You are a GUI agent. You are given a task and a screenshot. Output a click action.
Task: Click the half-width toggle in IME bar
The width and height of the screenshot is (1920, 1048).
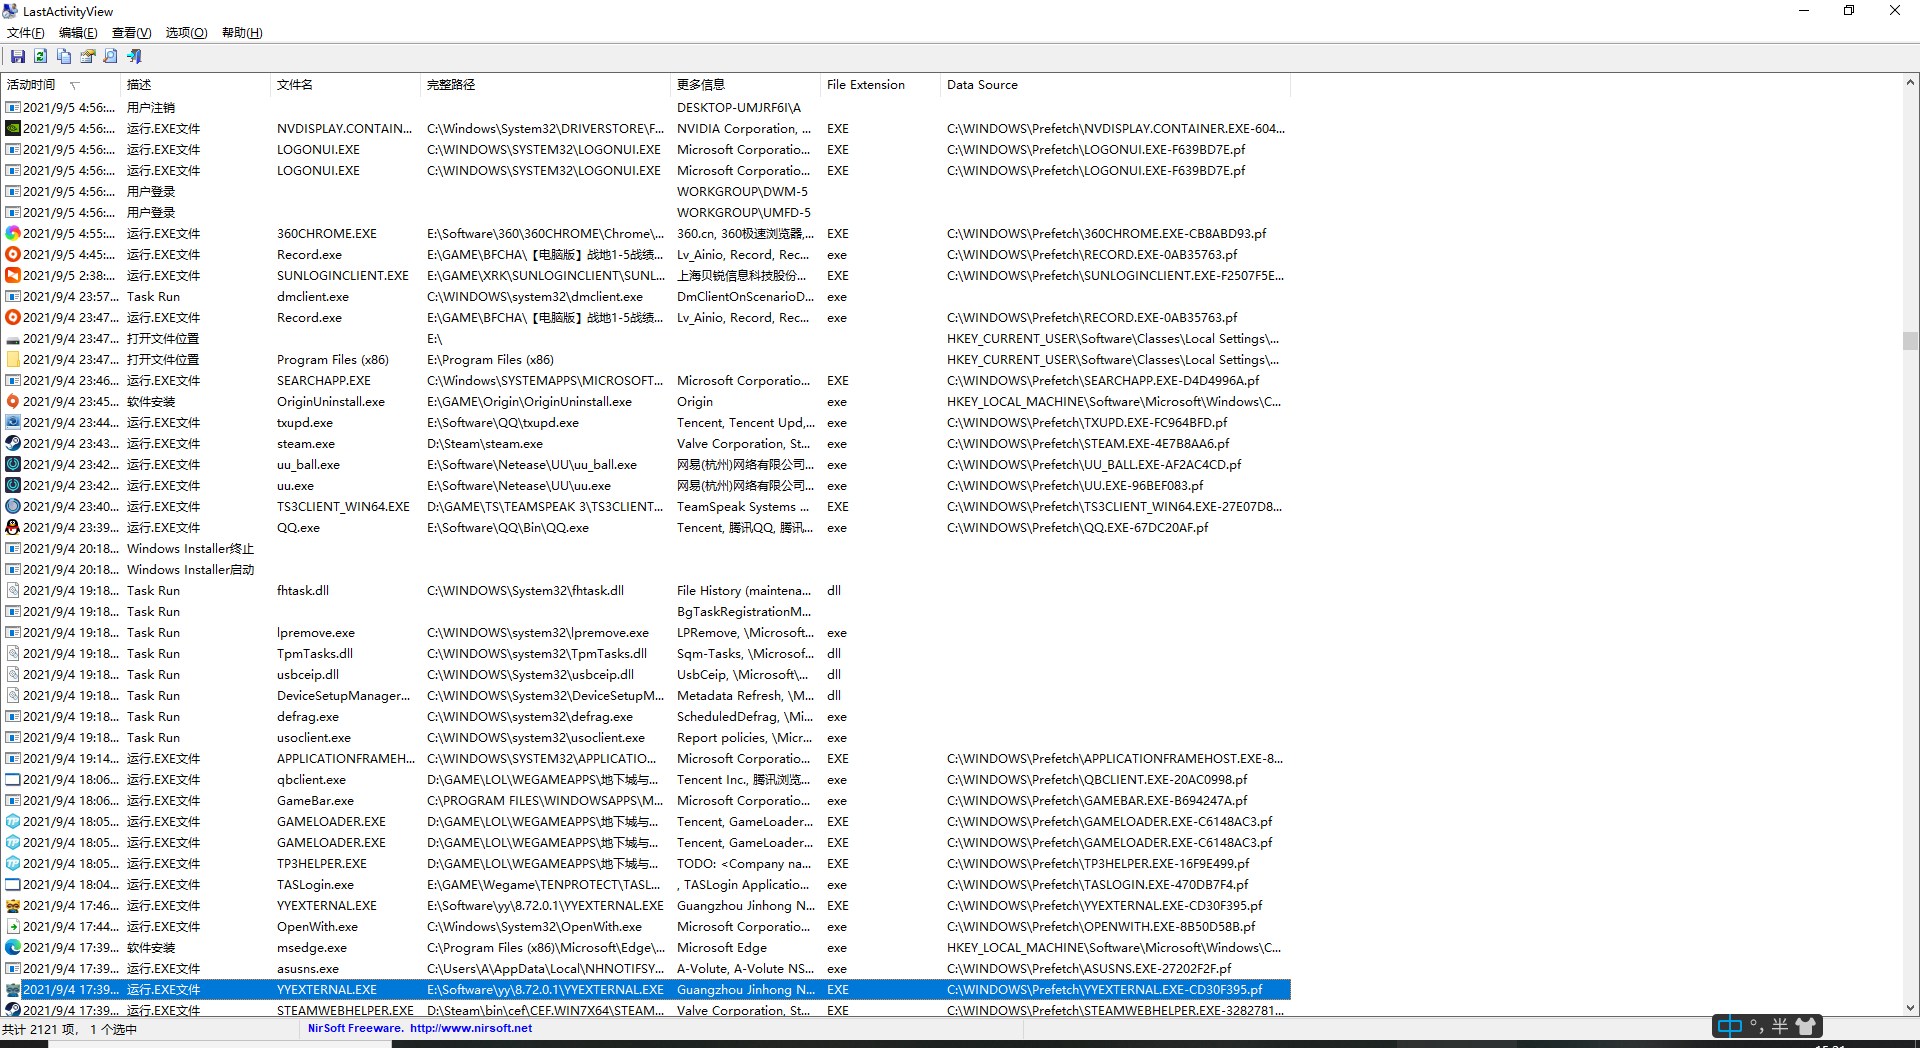pos(1780,1026)
